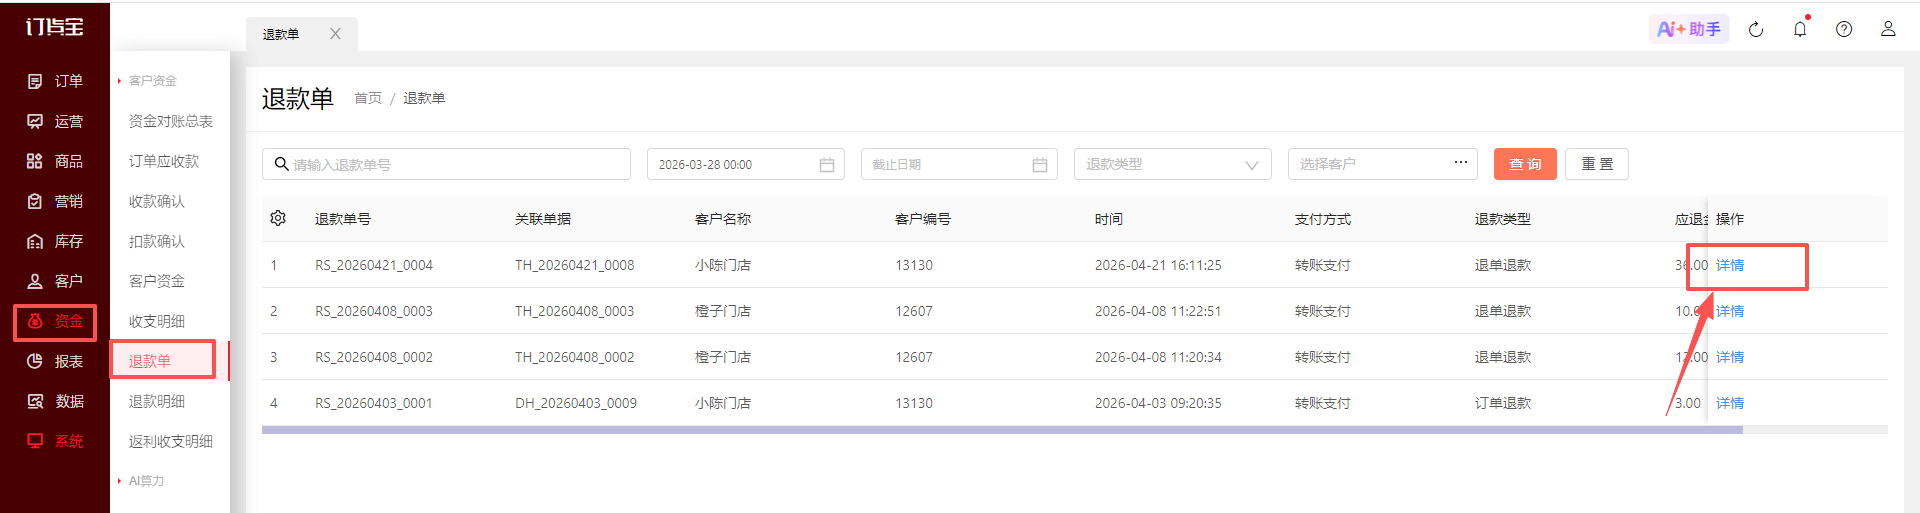This screenshot has height=513, width=1920.
Task: Open the 库存 sidebar module
Action: [55, 241]
